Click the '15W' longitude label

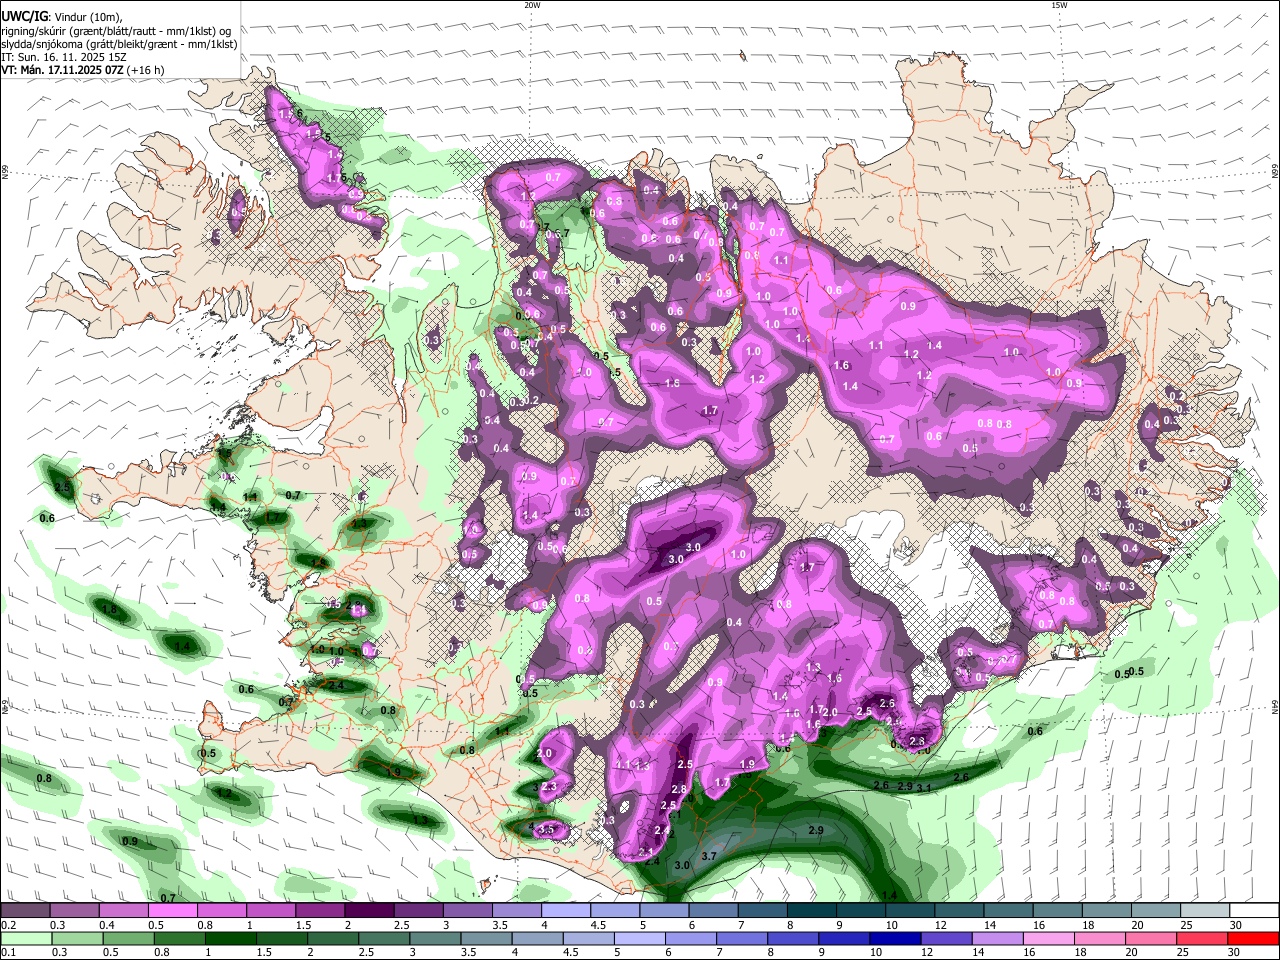[1059, 5]
